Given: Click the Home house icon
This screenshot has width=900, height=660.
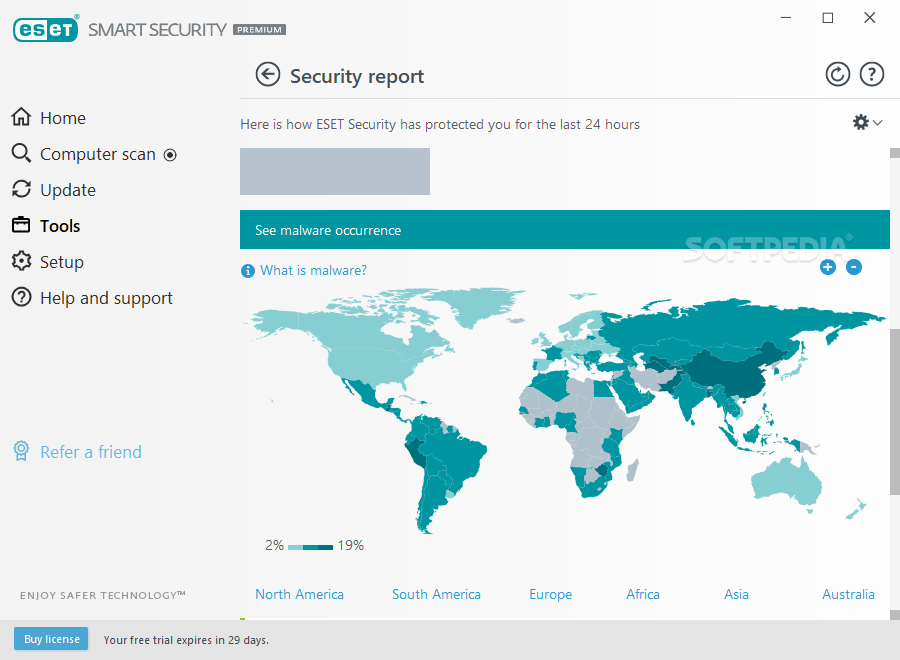Looking at the screenshot, I should point(21,117).
